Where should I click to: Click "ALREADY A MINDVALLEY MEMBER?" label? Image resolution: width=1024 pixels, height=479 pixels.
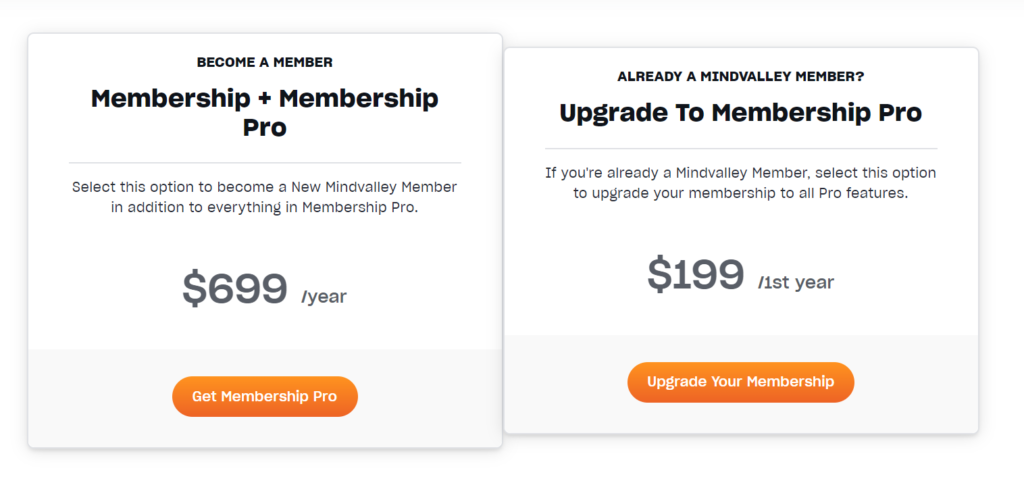(x=740, y=76)
